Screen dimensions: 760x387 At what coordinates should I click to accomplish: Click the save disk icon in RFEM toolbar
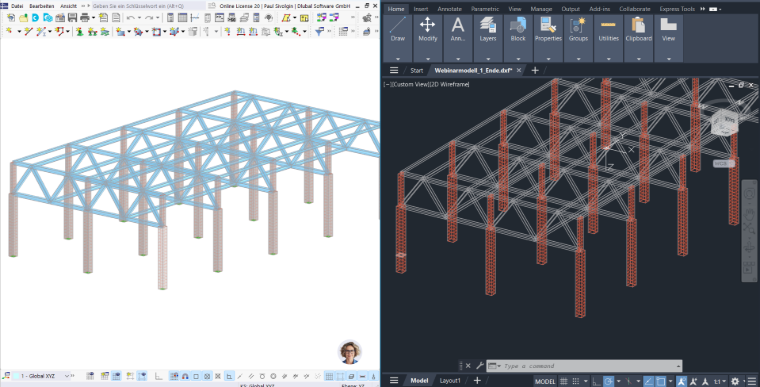[x=72, y=18]
